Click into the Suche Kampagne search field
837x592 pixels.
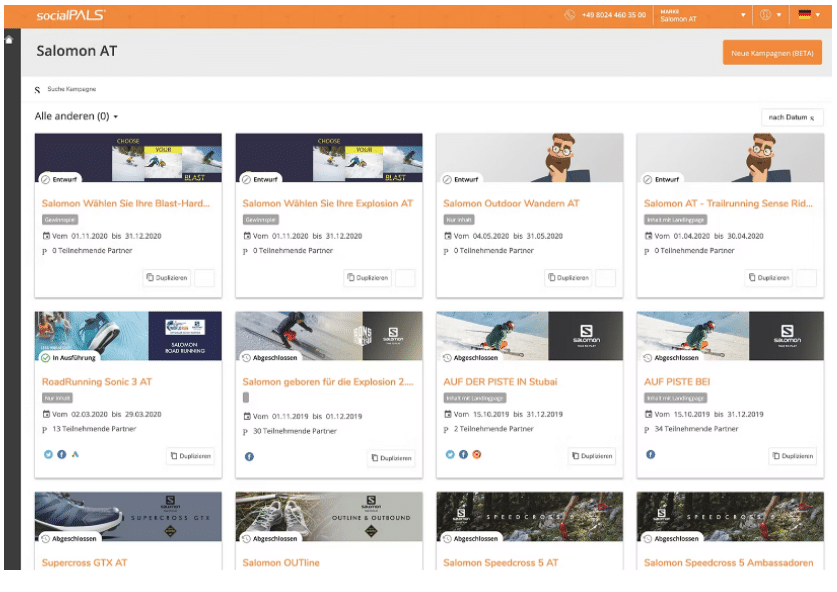click(x=120, y=90)
